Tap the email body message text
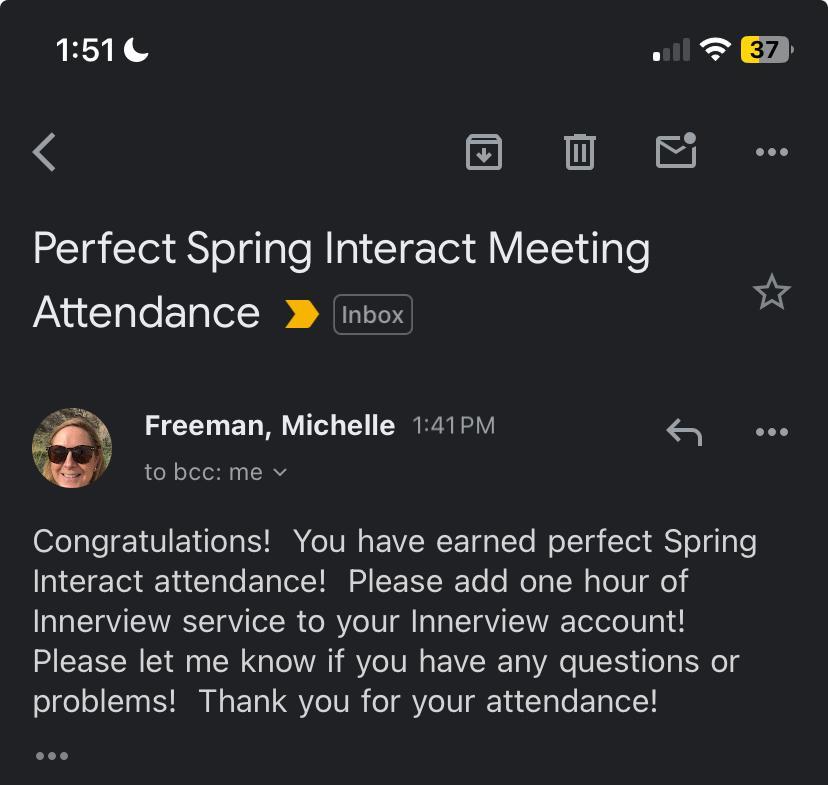828x785 pixels. click(x=395, y=621)
